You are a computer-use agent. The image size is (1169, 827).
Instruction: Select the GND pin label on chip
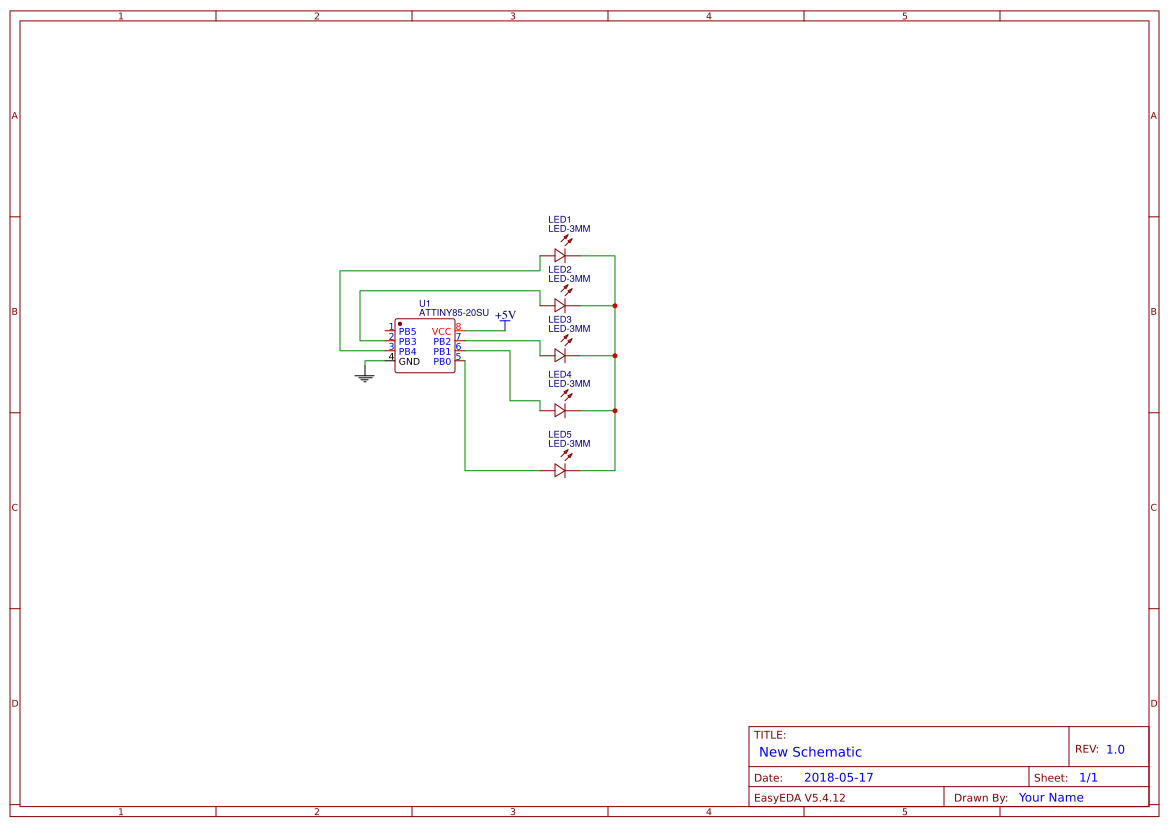click(x=409, y=362)
